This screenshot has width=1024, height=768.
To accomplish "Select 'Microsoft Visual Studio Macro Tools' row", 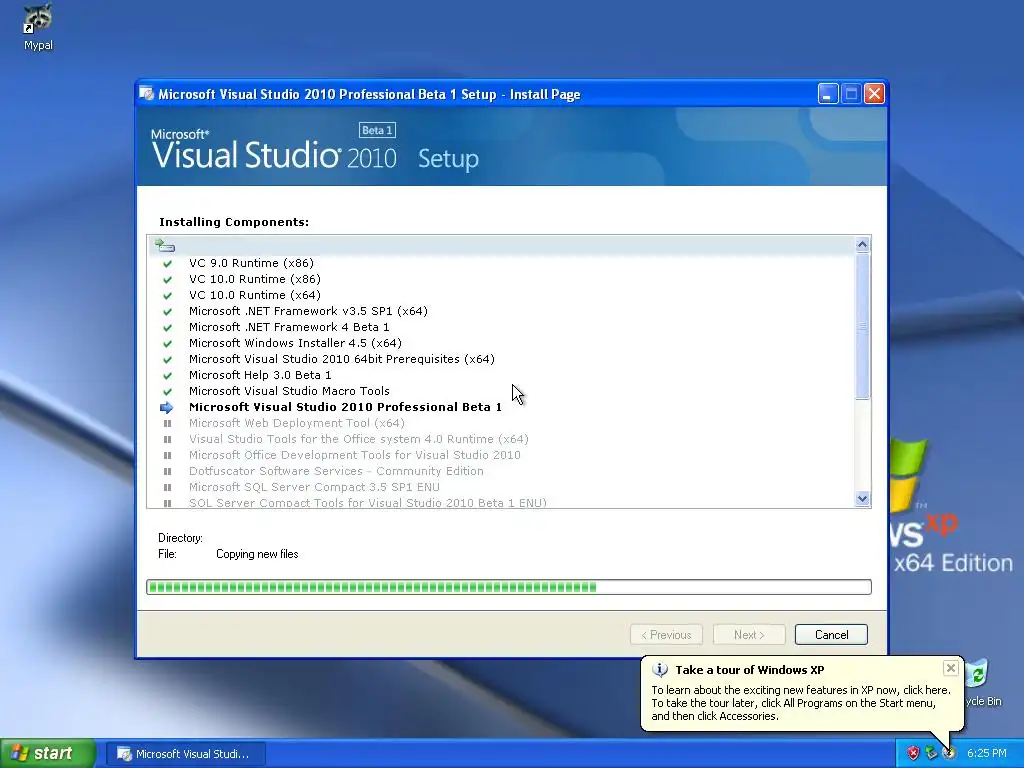I will 289,391.
